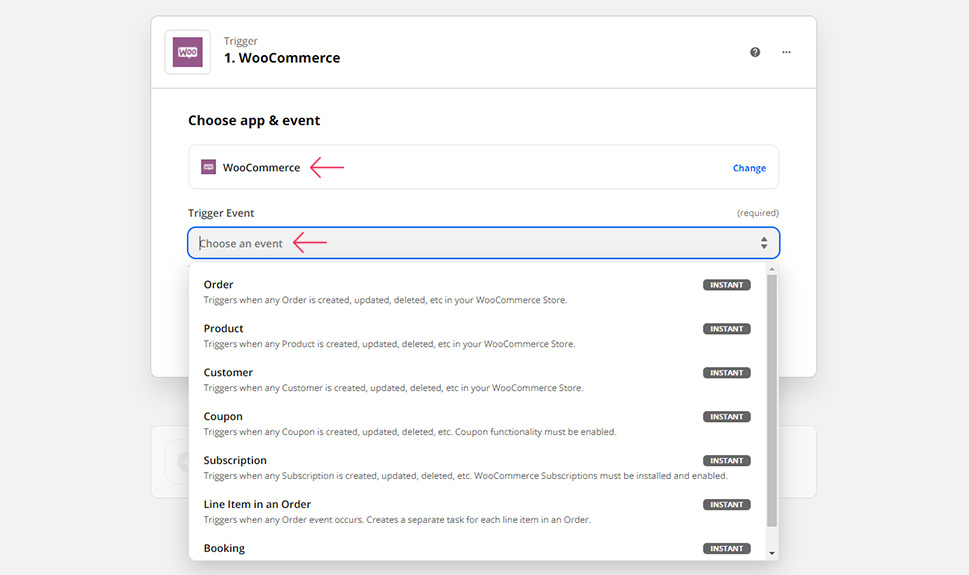
Task: Open the help question mark icon
Action: pyautogui.click(x=755, y=52)
